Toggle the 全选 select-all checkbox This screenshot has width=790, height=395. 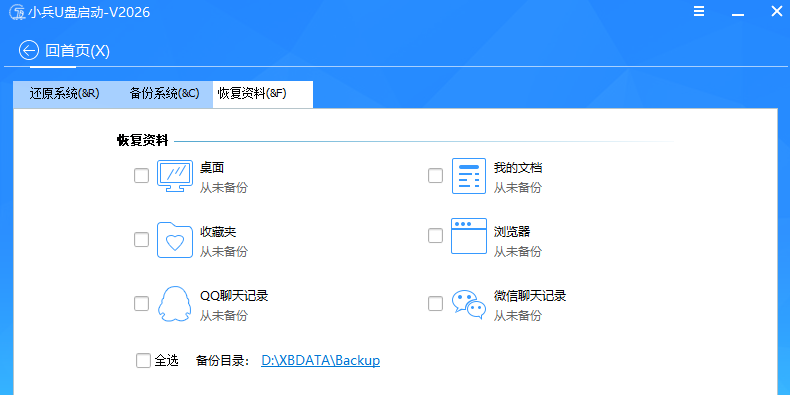tap(143, 361)
